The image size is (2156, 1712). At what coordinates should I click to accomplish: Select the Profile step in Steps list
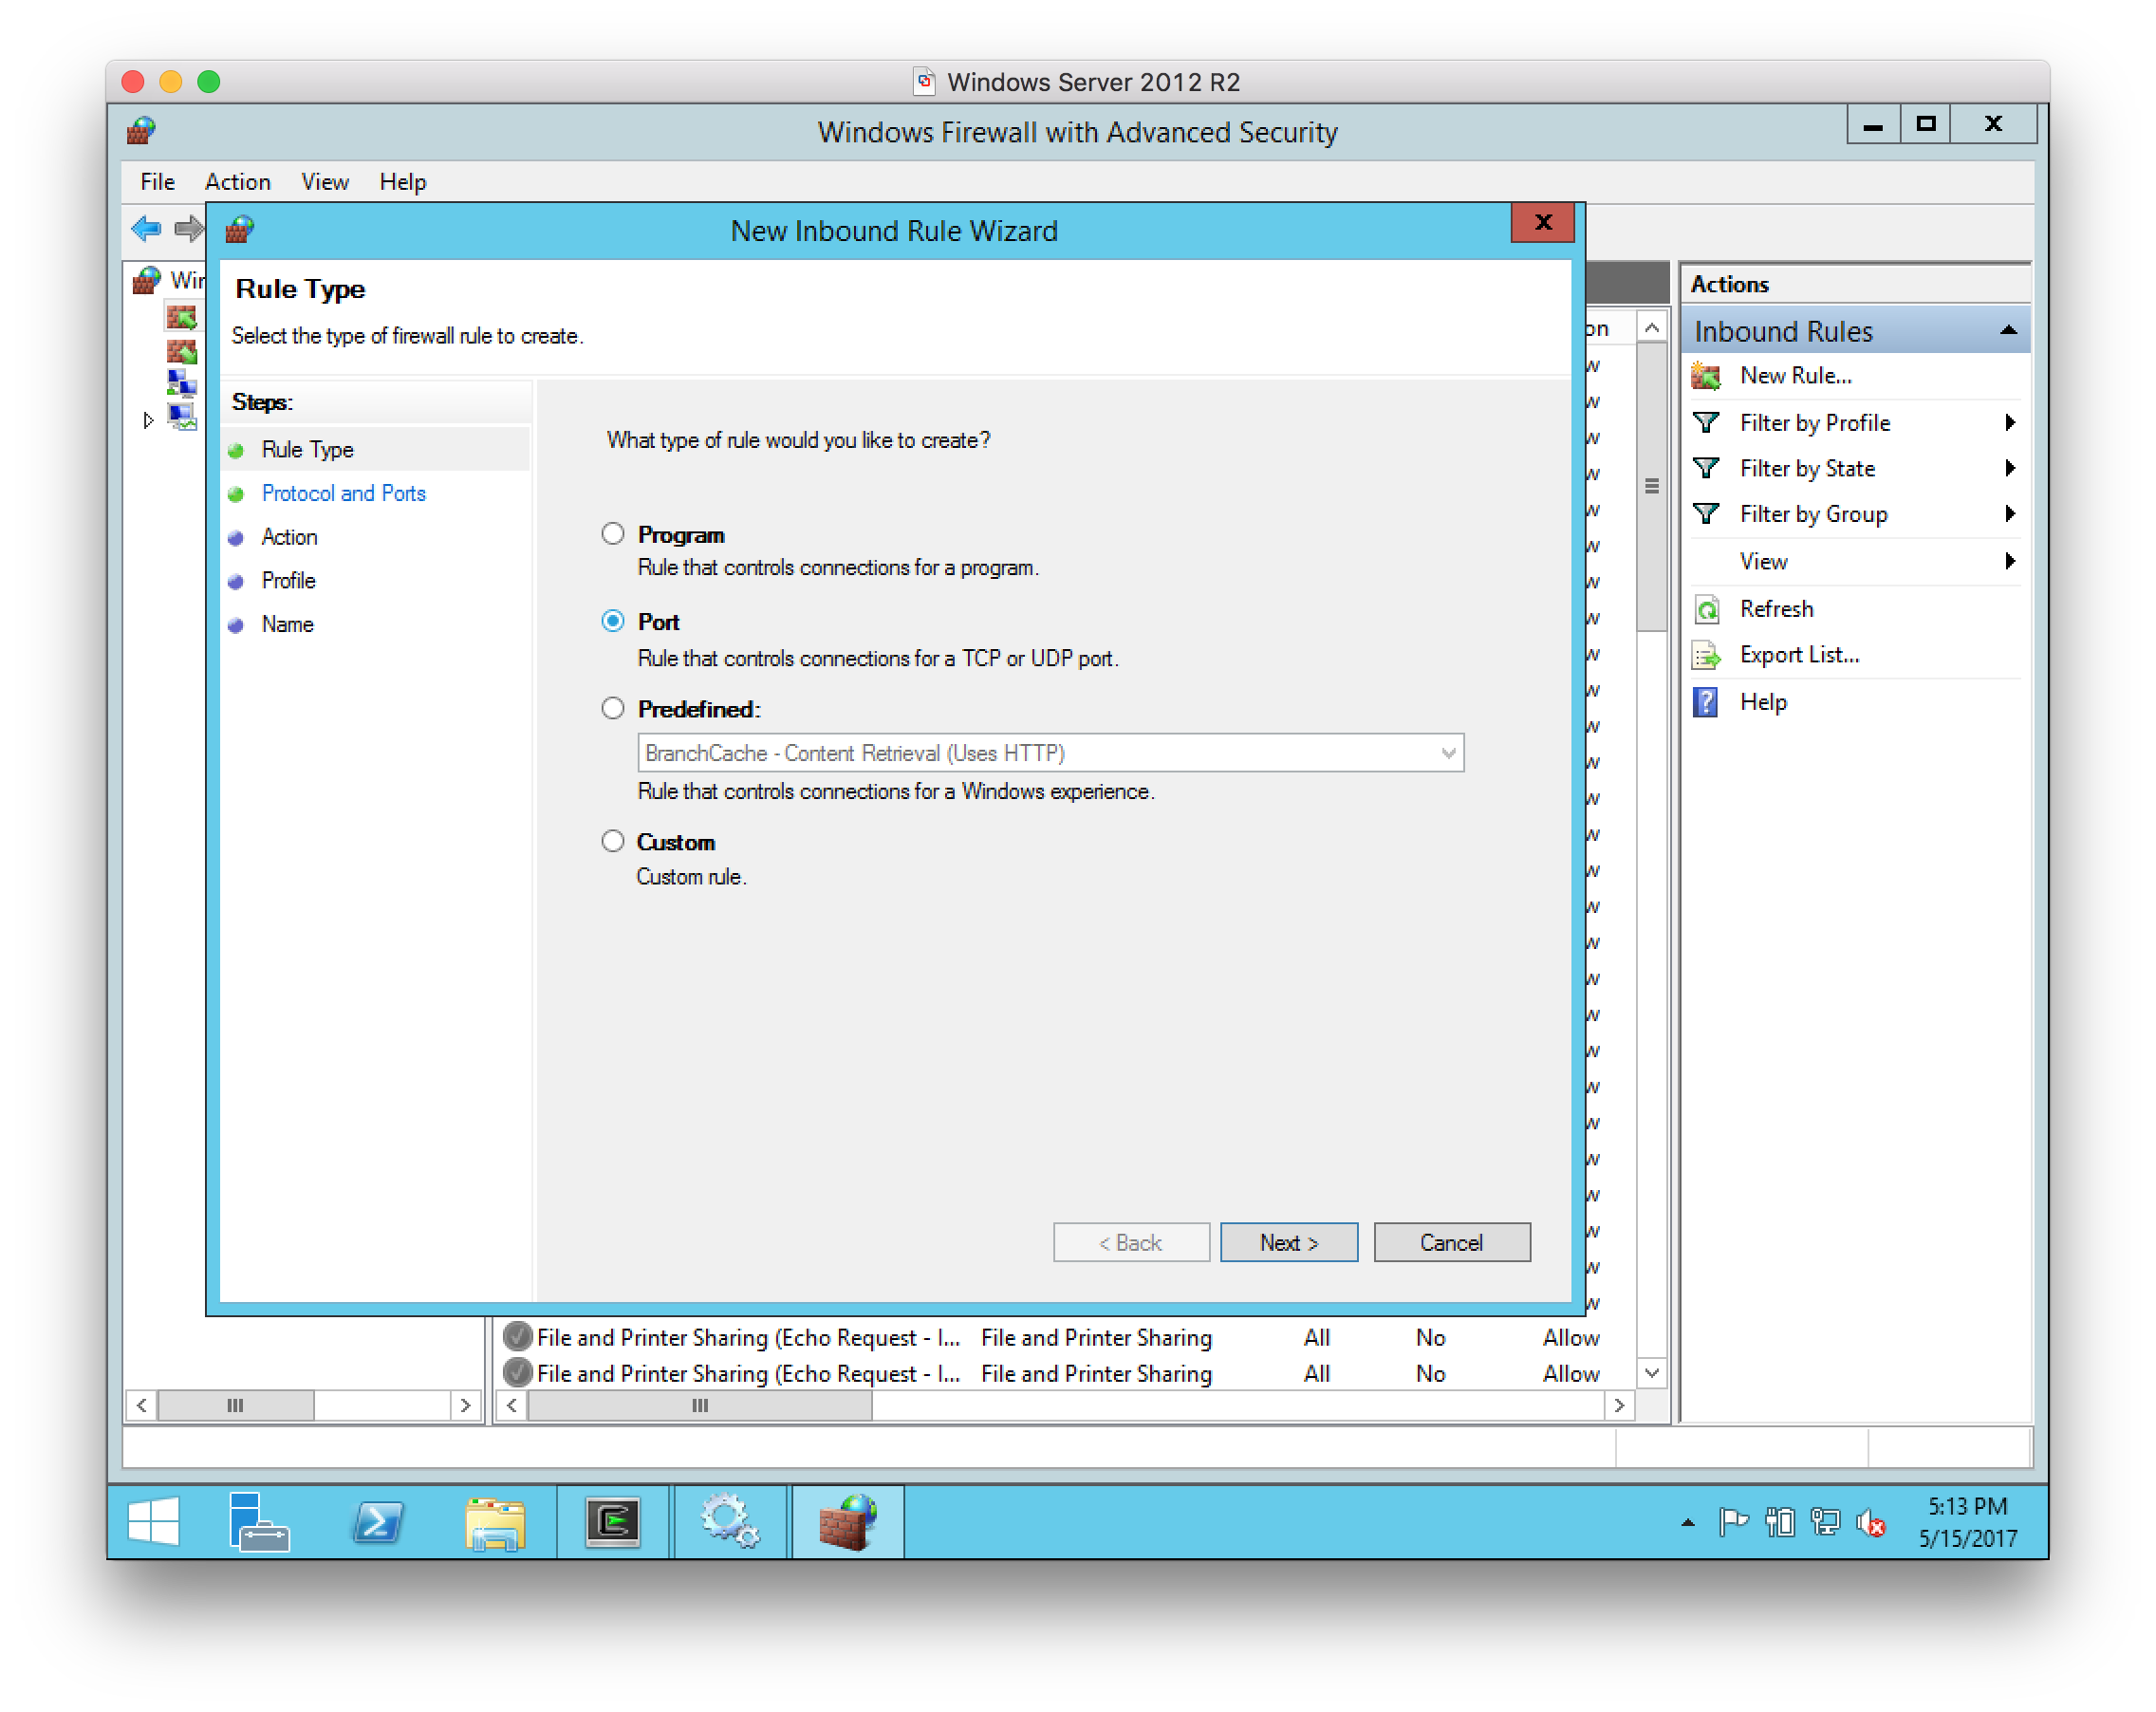click(x=288, y=580)
